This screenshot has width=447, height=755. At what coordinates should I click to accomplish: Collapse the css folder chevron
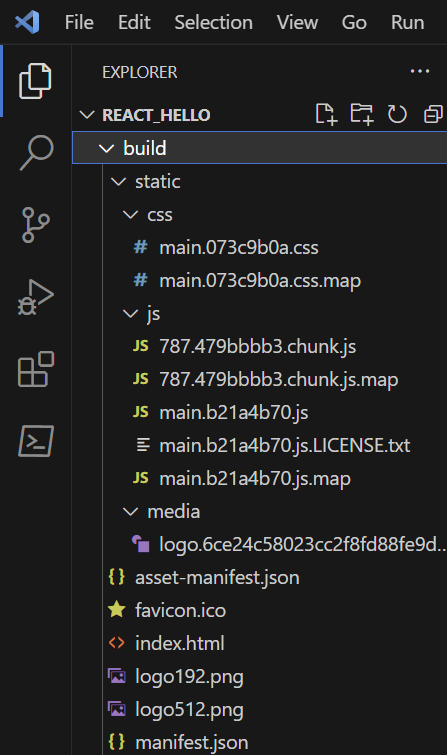click(x=131, y=215)
